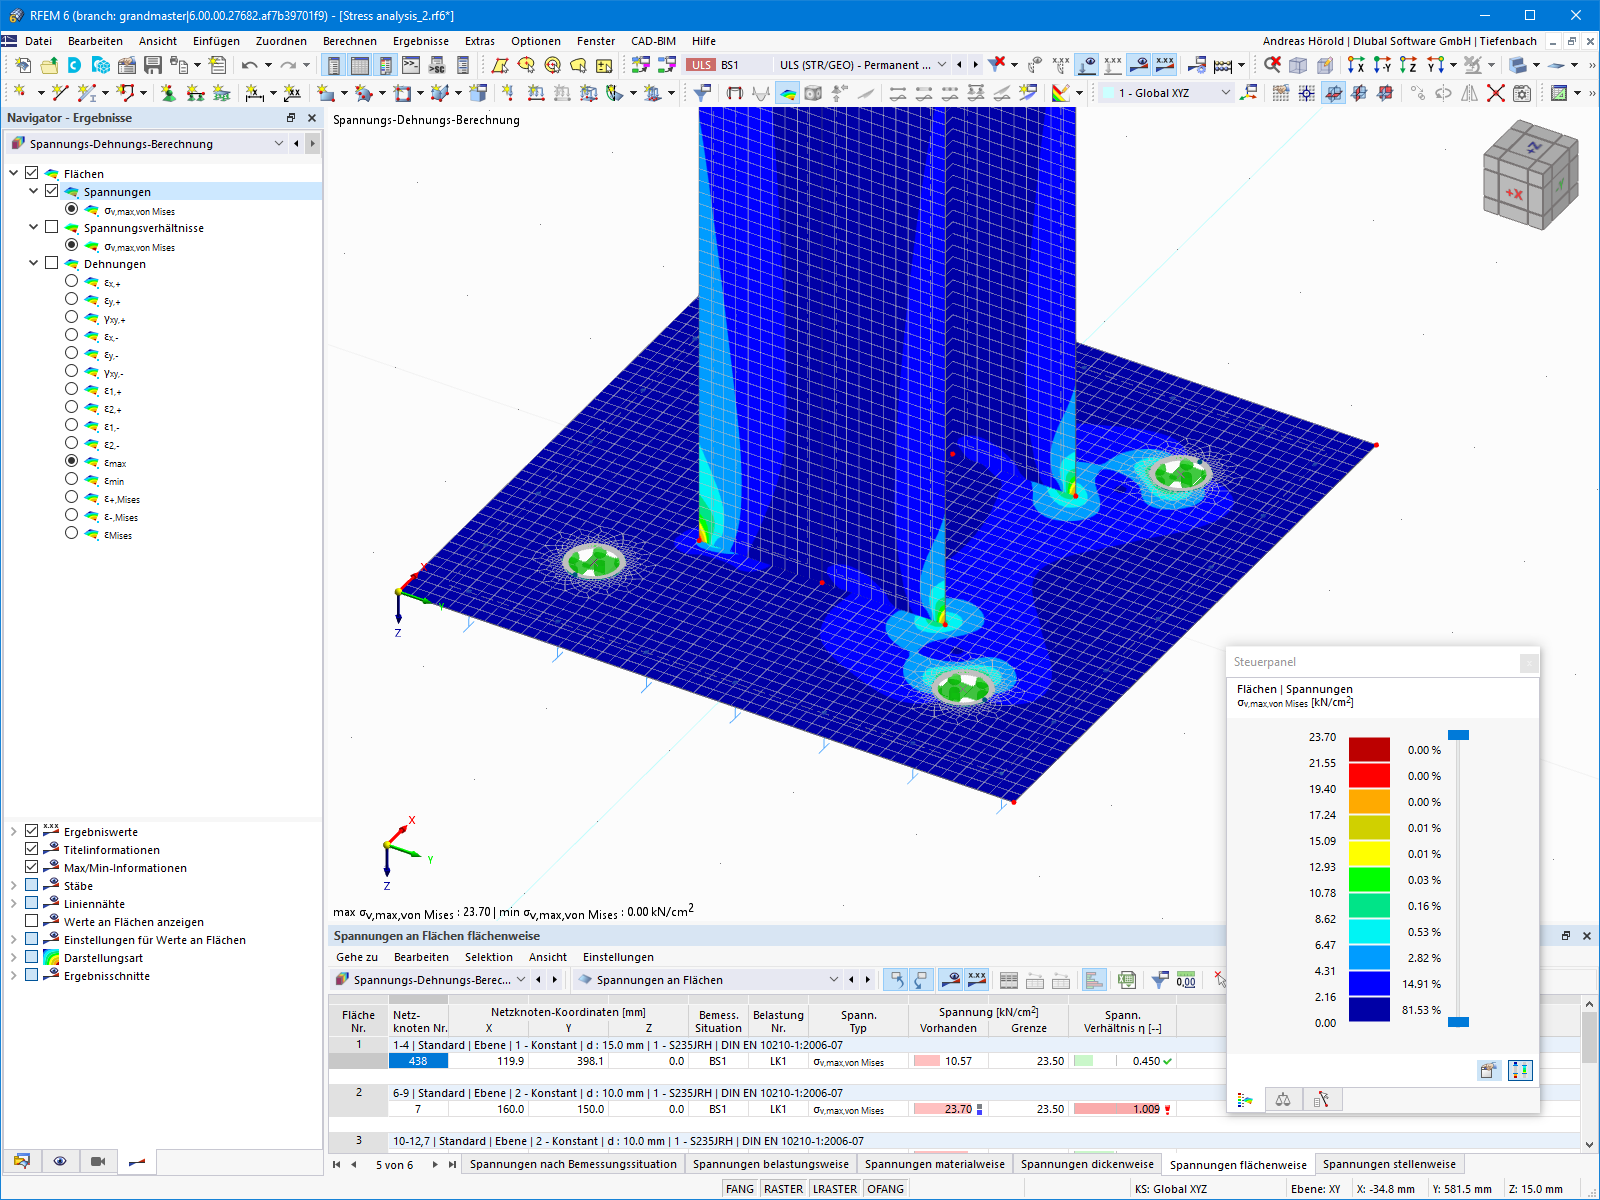Screen dimensions: 1600x1200
Task: Expand the Stäbe navigator entry
Action: pos(14,885)
